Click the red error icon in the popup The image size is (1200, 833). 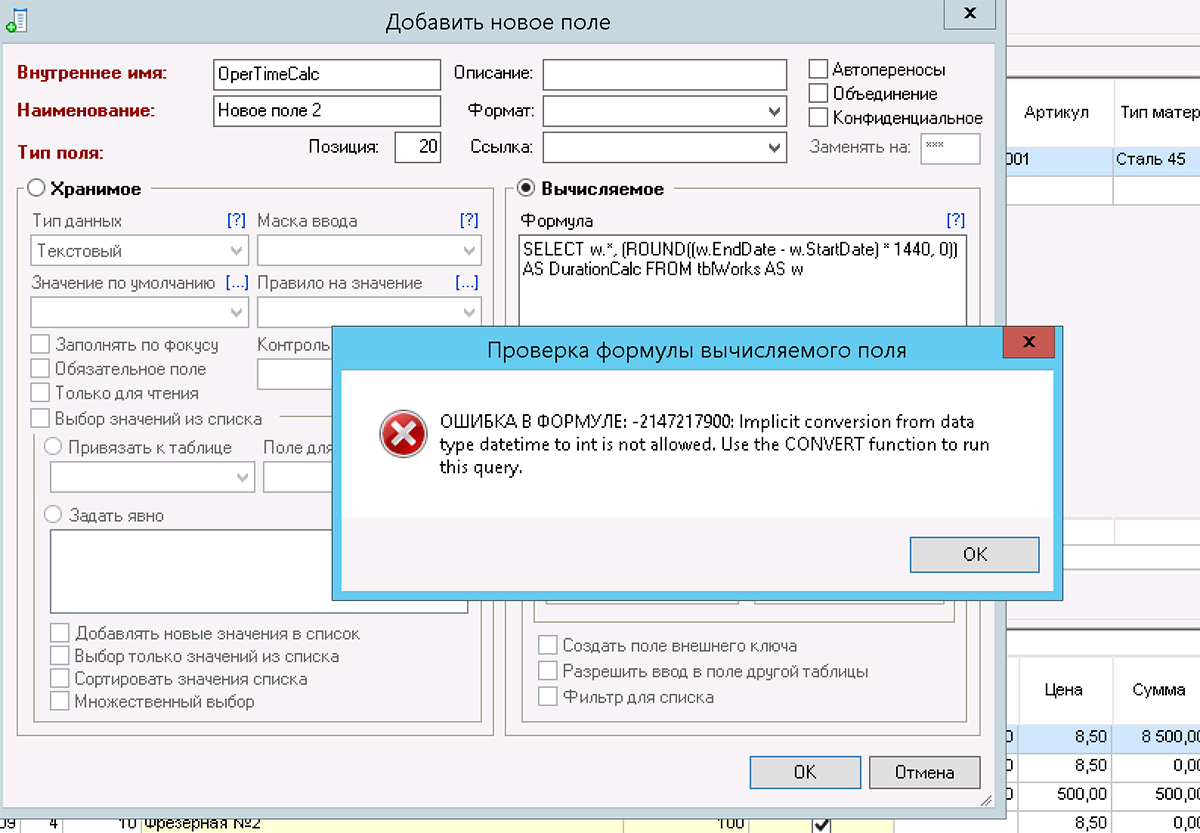point(403,435)
